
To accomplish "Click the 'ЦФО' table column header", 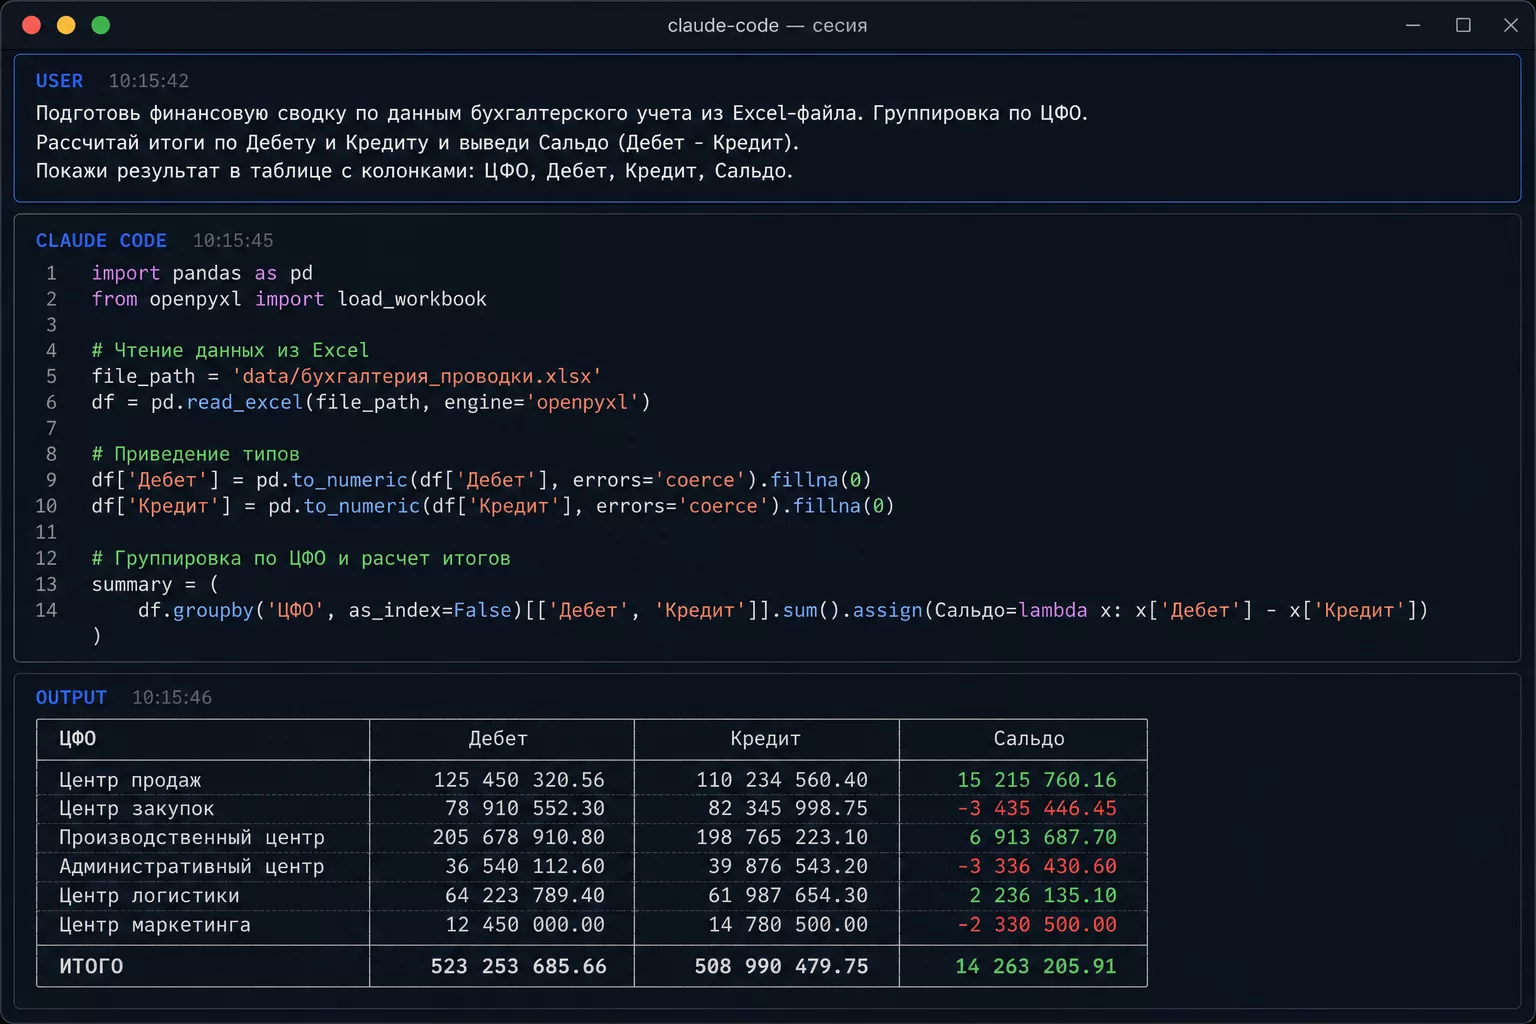I will click(x=77, y=739).
